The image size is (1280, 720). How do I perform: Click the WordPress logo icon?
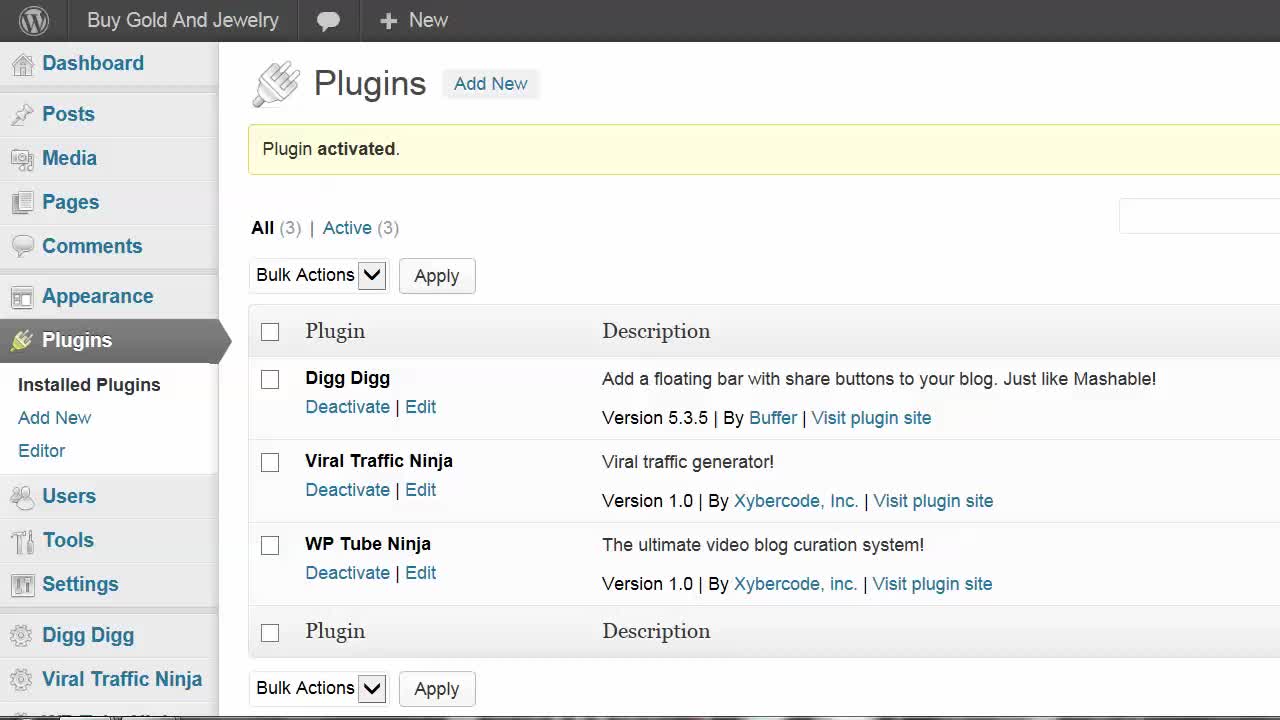[x=34, y=20]
